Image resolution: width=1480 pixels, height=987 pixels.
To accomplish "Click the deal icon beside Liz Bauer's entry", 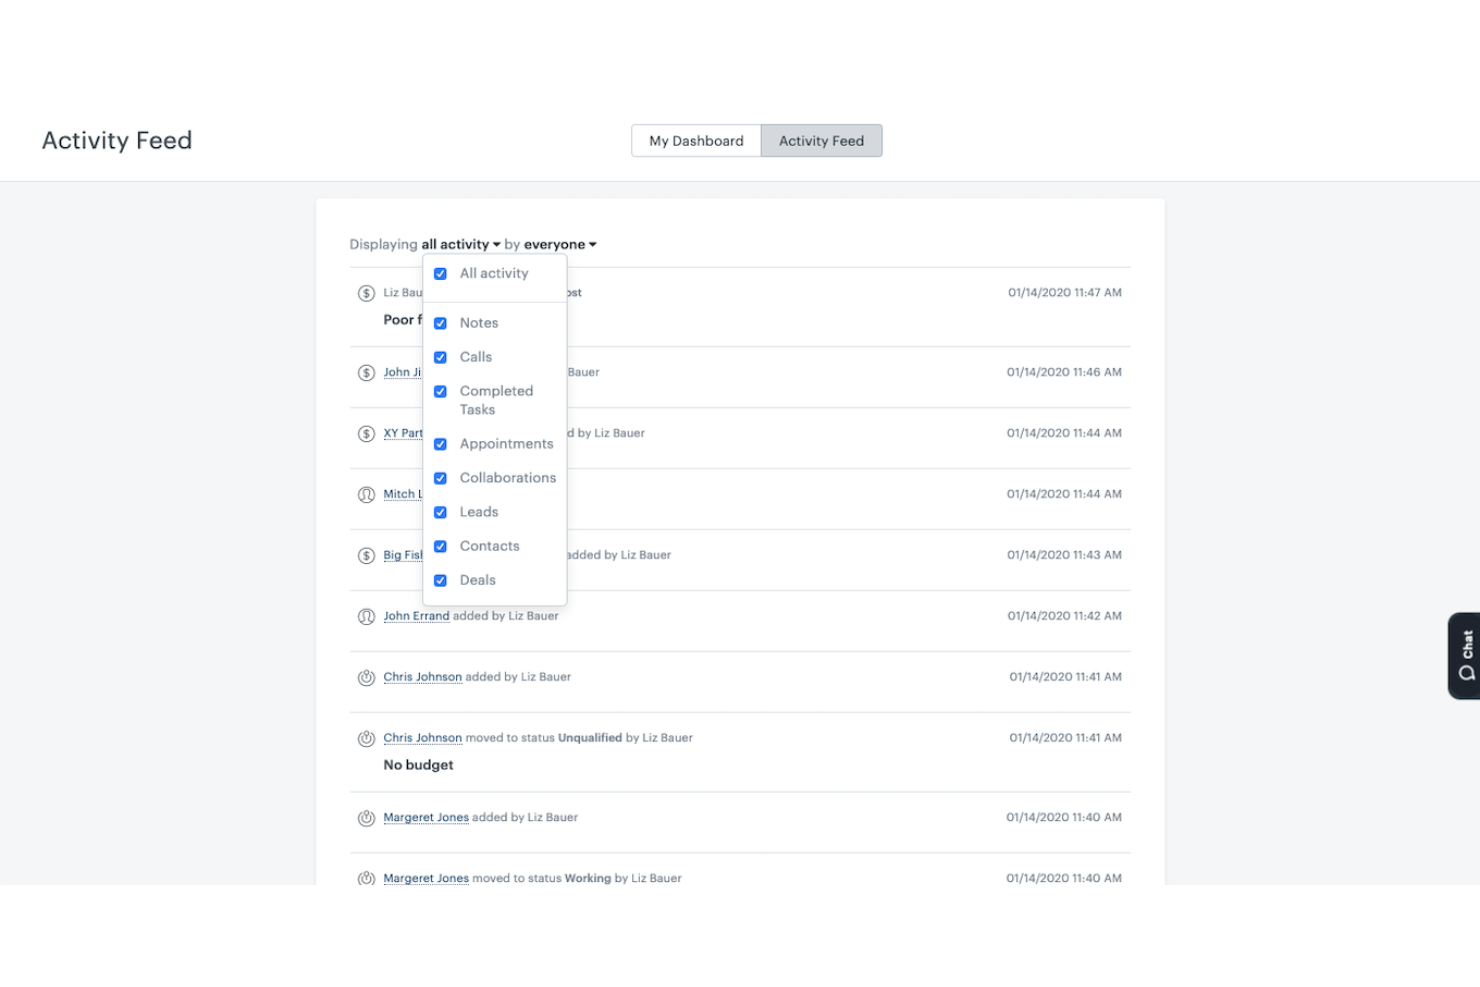I will 367,293.
